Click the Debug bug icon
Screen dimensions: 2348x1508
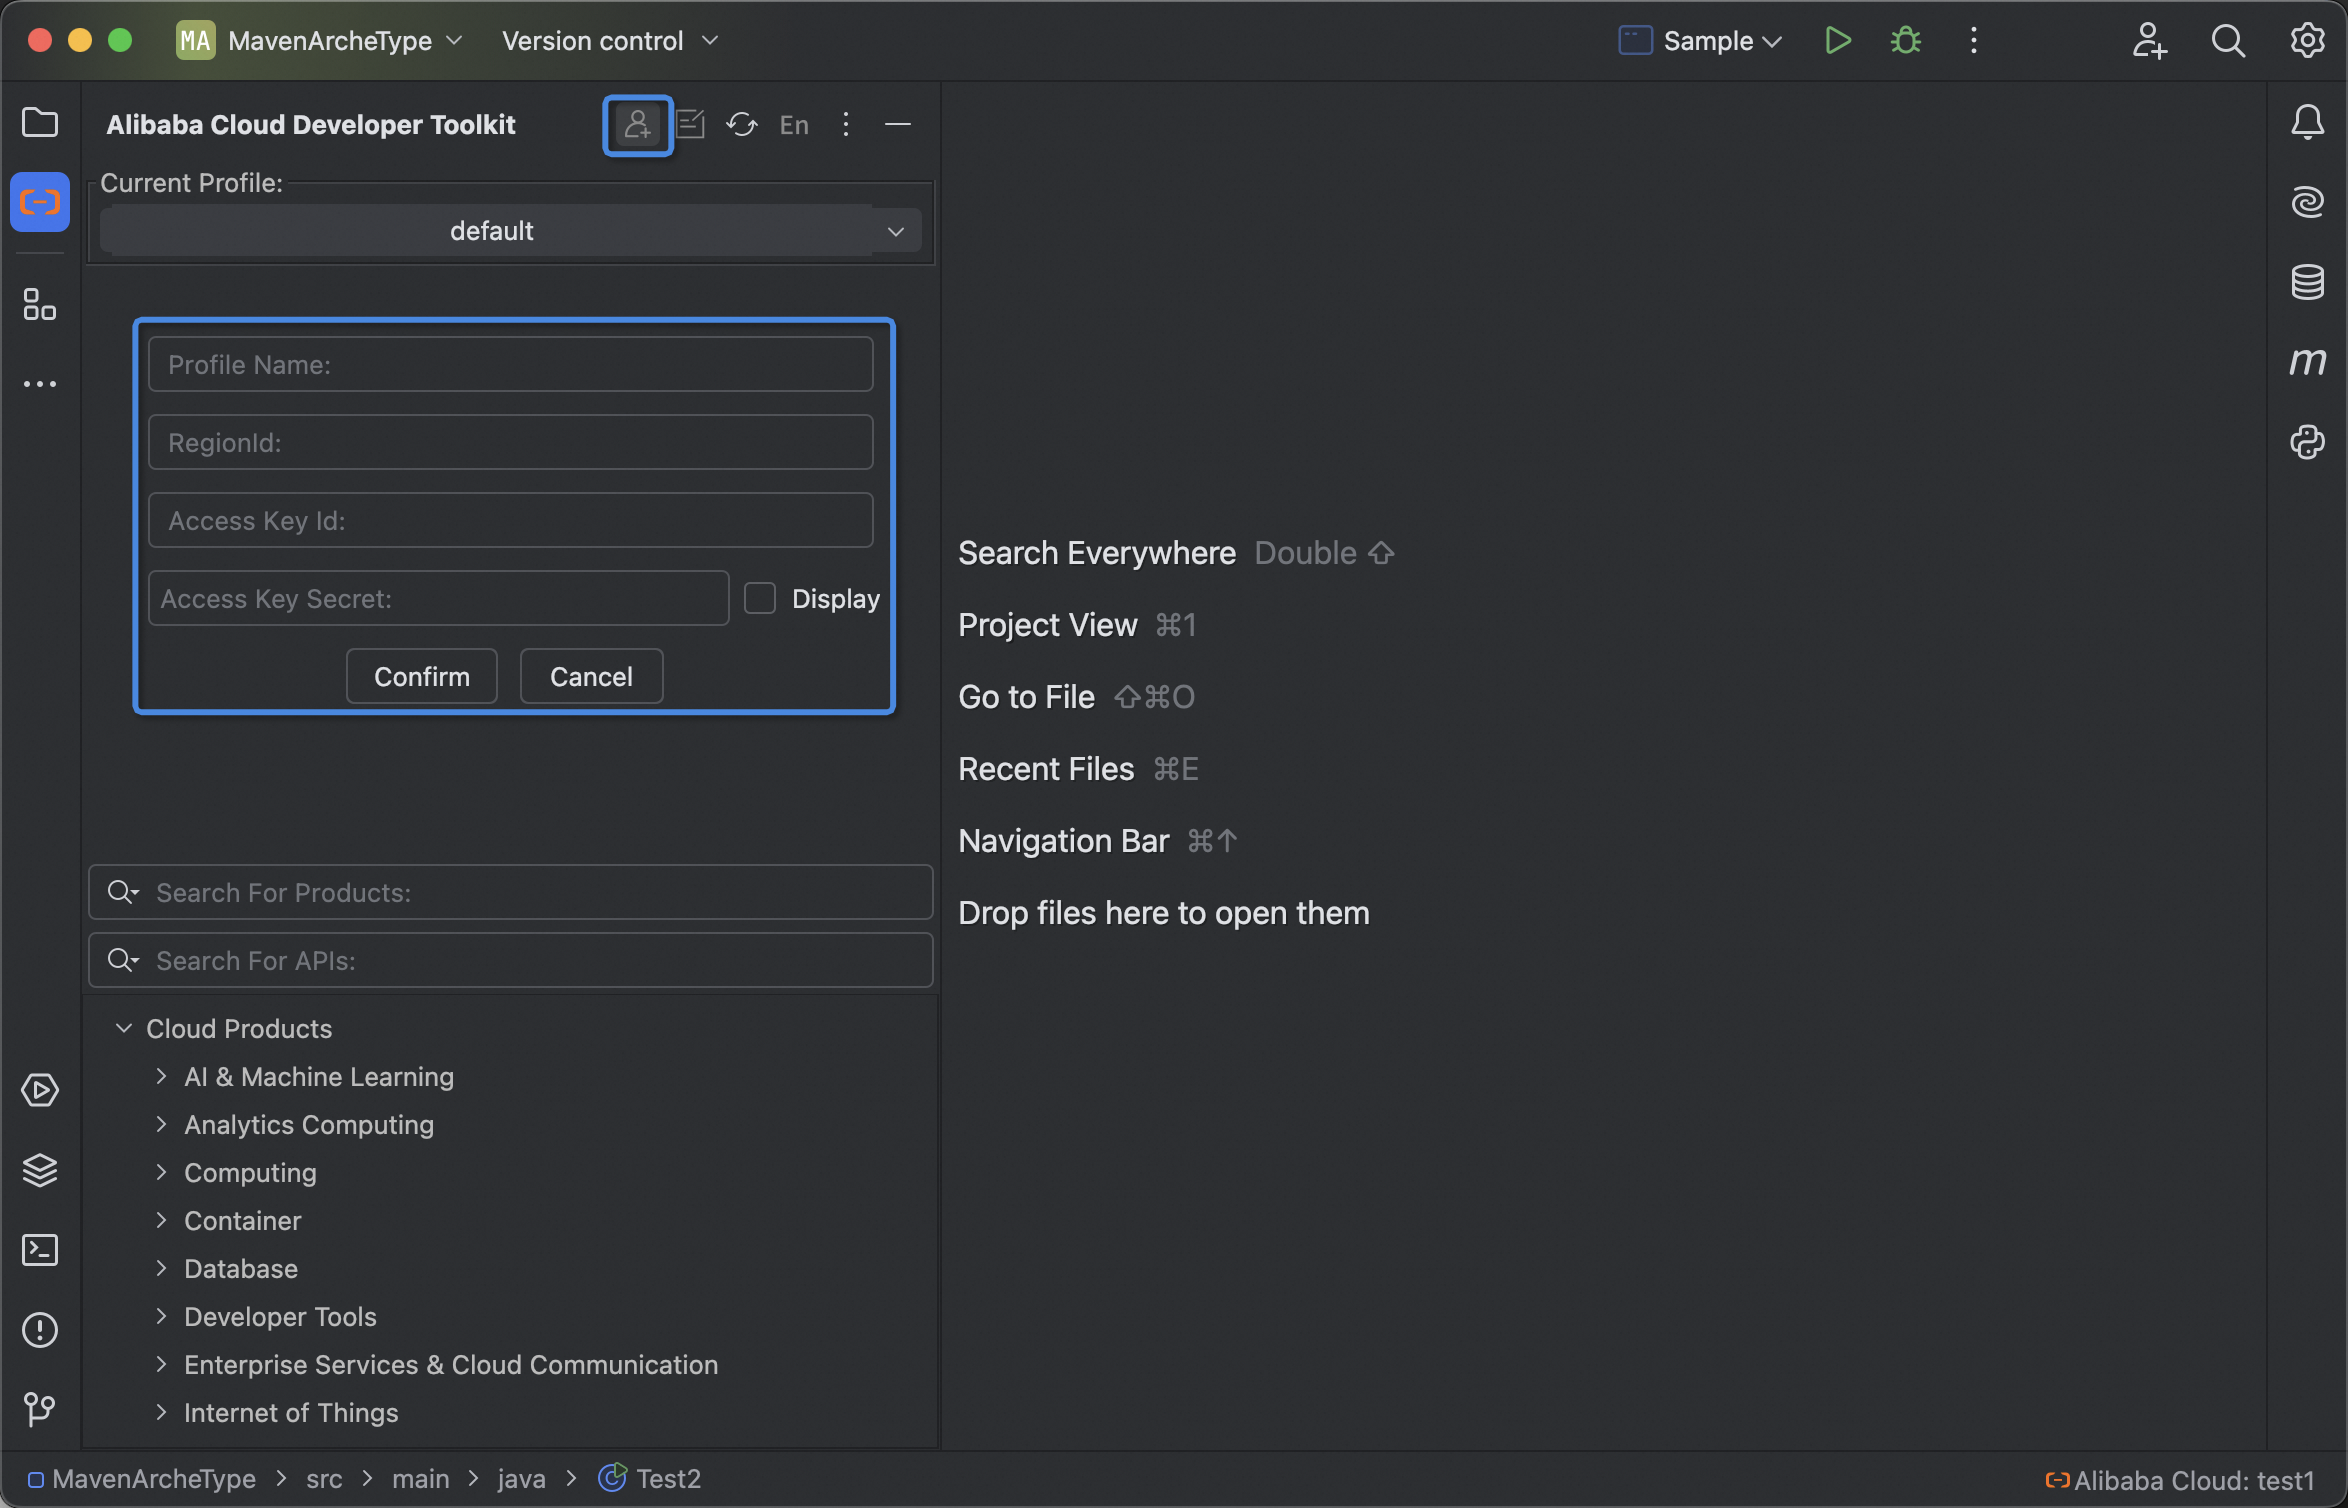1906,41
